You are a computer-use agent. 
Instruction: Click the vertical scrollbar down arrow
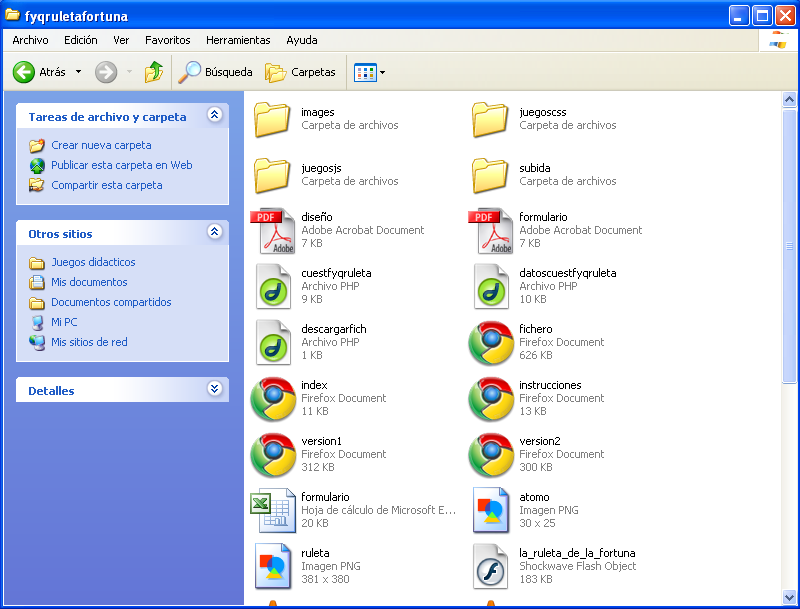(x=789, y=596)
